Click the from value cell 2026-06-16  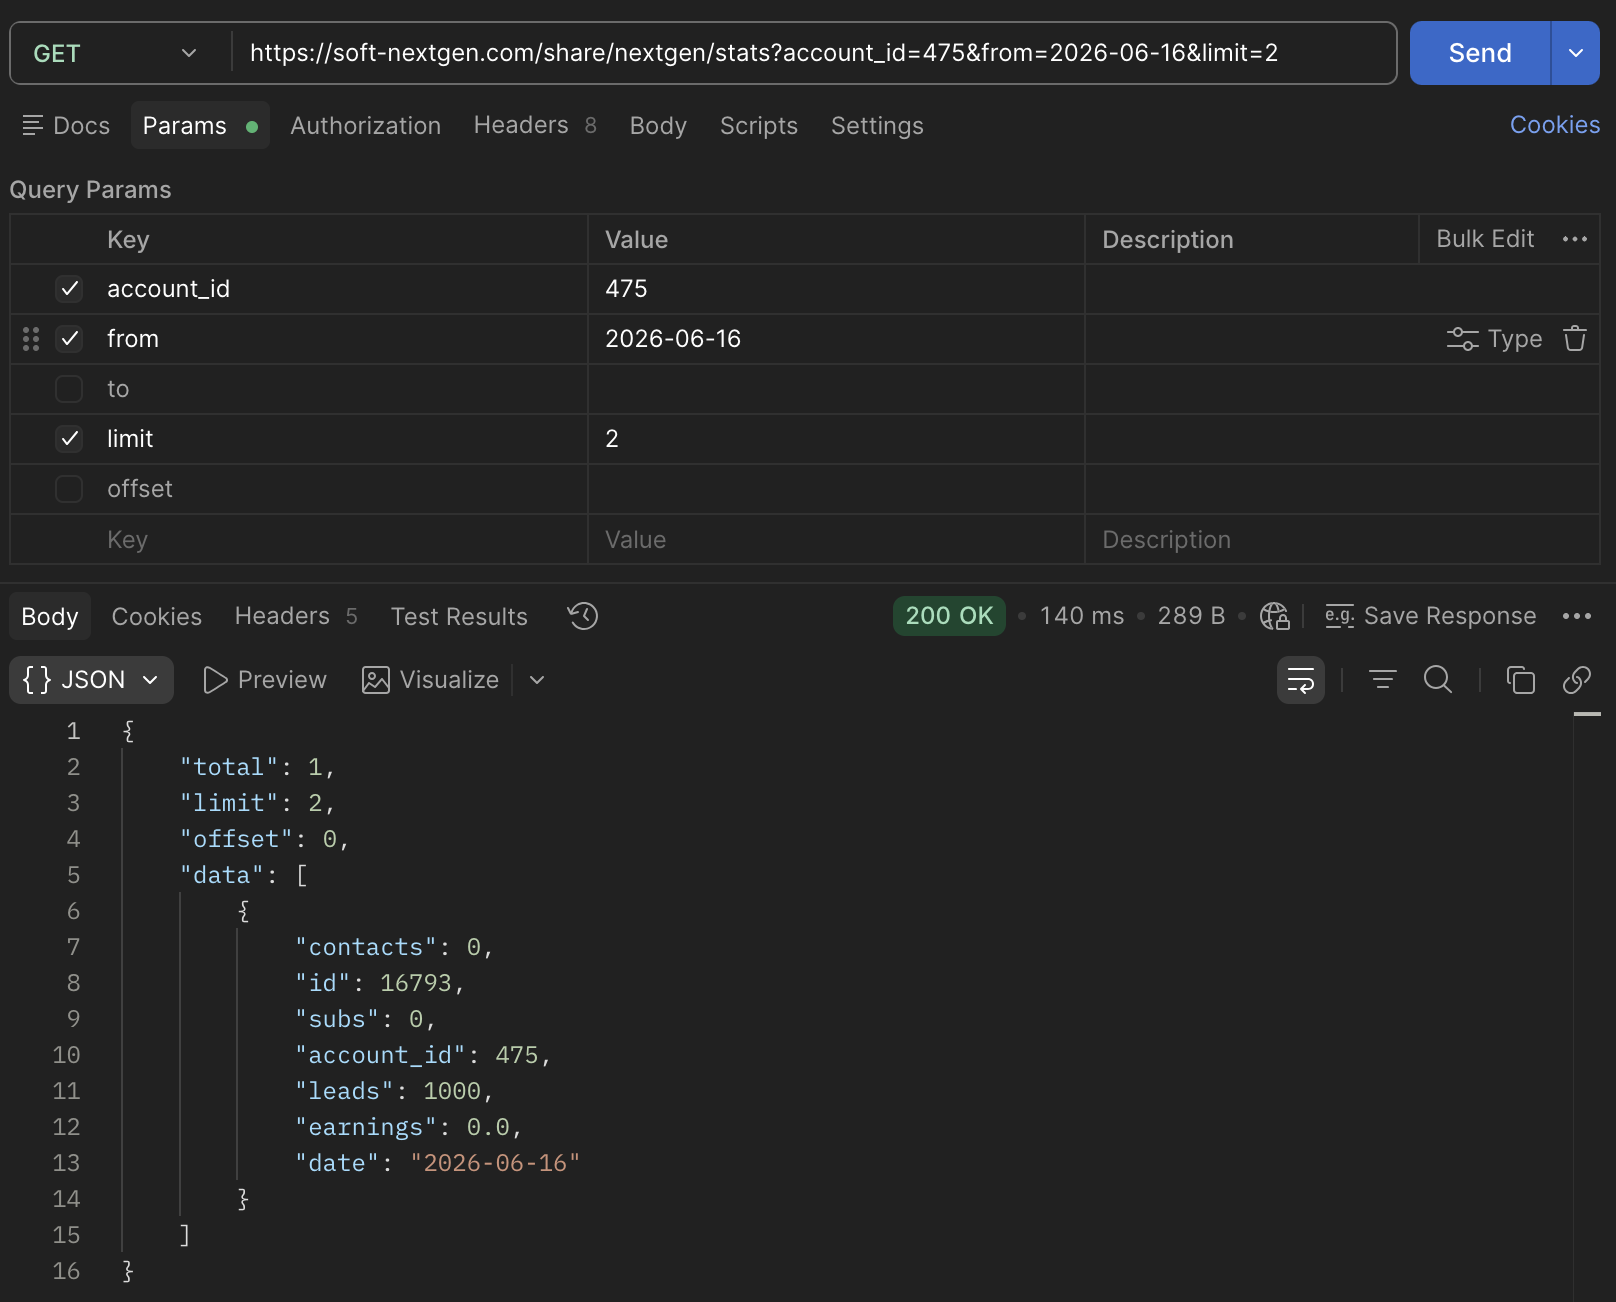836,339
